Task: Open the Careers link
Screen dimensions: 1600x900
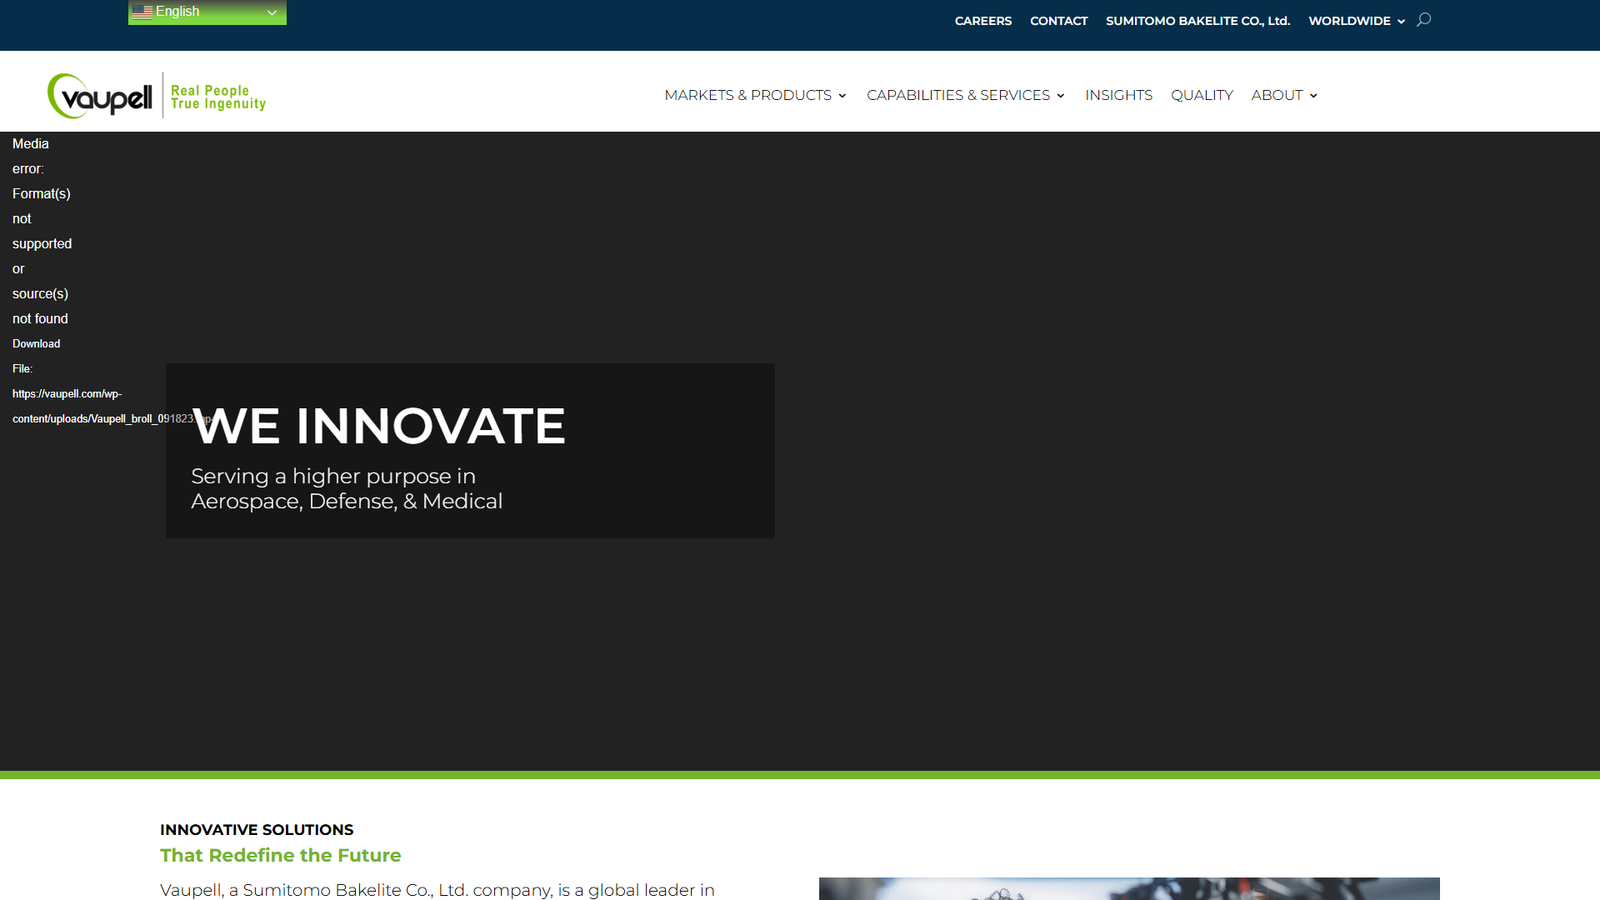Action: [x=983, y=21]
